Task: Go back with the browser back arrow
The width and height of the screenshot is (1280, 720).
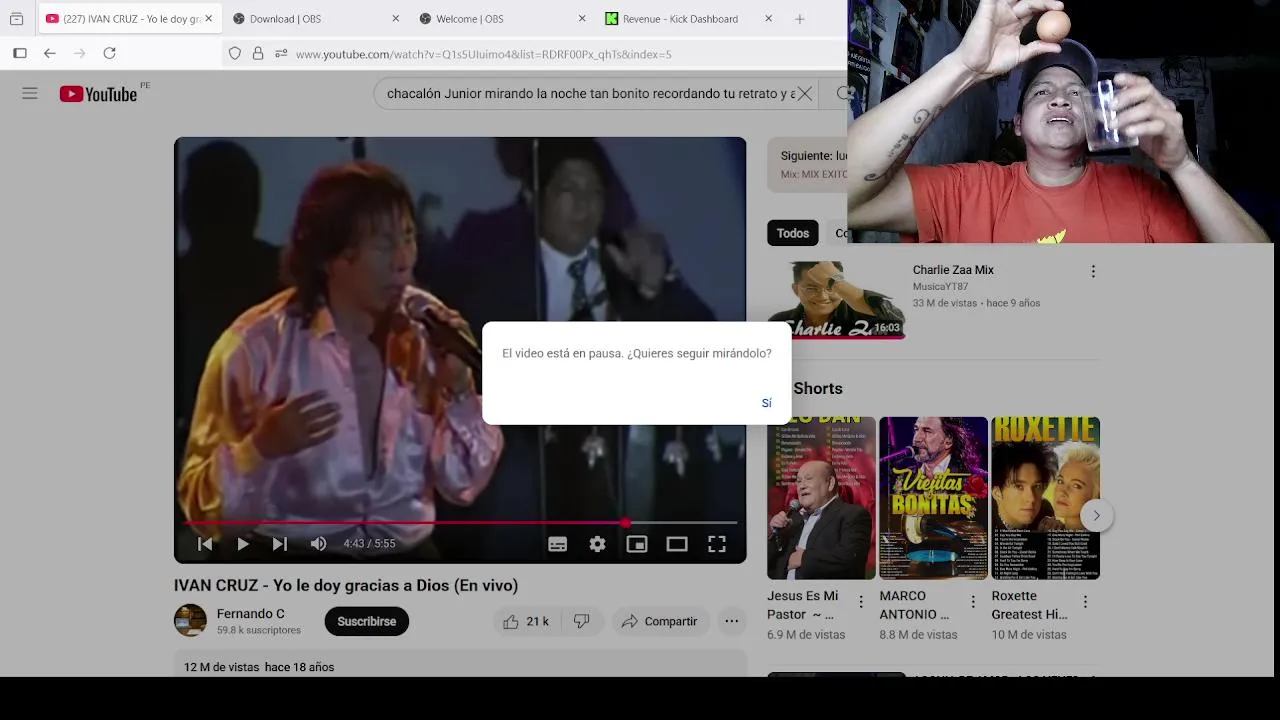Action: (50, 53)
